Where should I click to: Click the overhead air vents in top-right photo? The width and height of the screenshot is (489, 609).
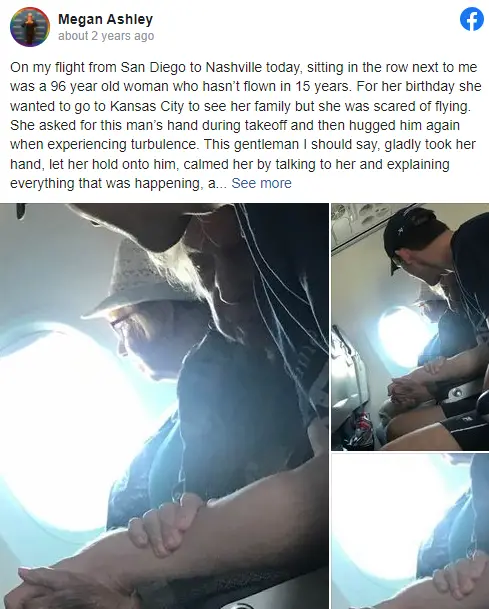354,221
